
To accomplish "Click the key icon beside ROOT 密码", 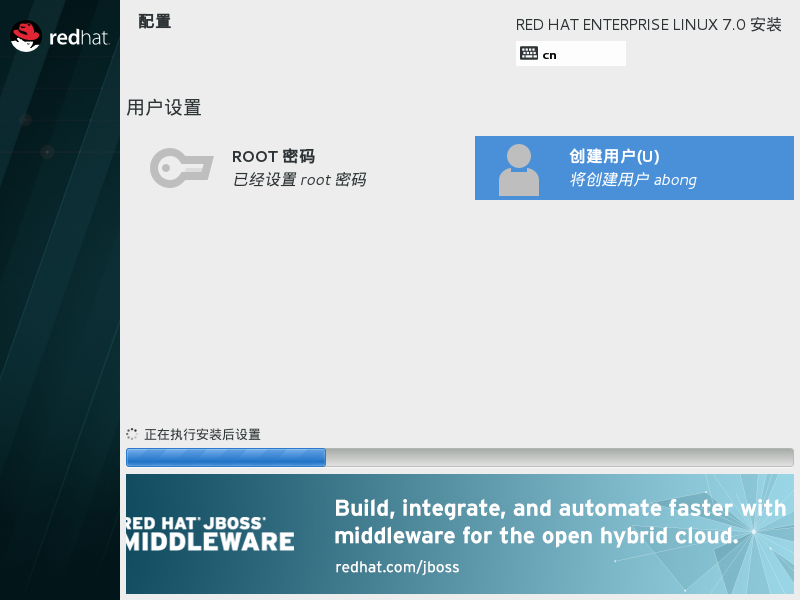I will (180, 168).
